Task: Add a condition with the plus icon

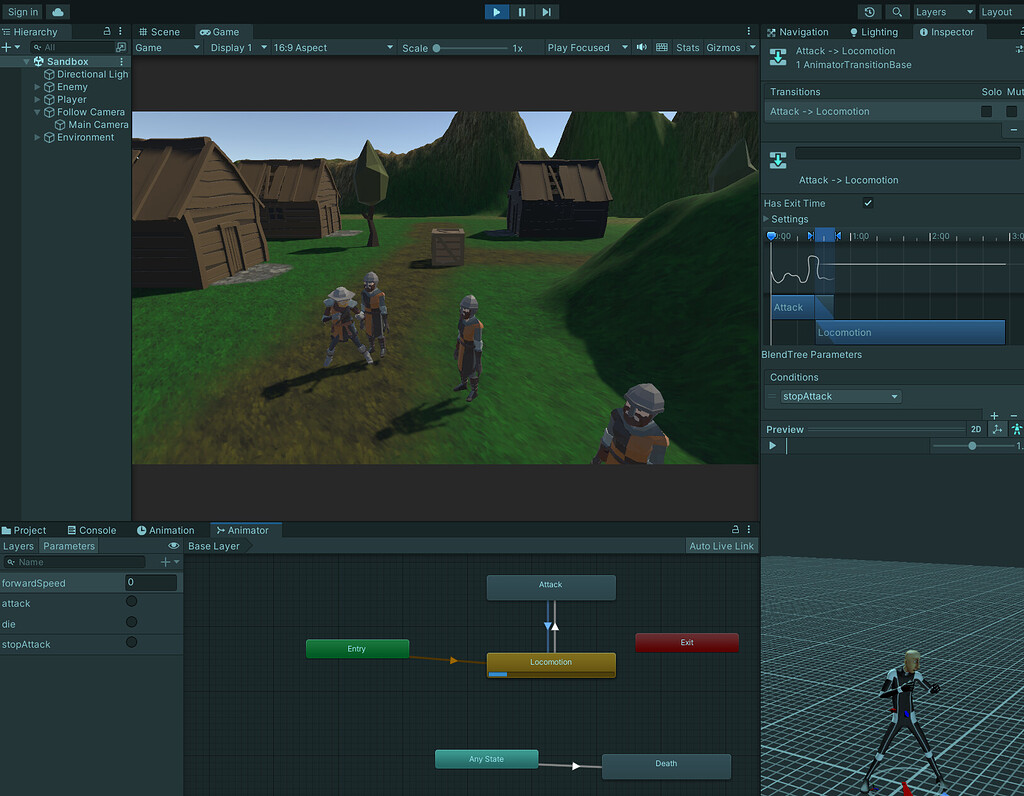Action: point(993,414)
